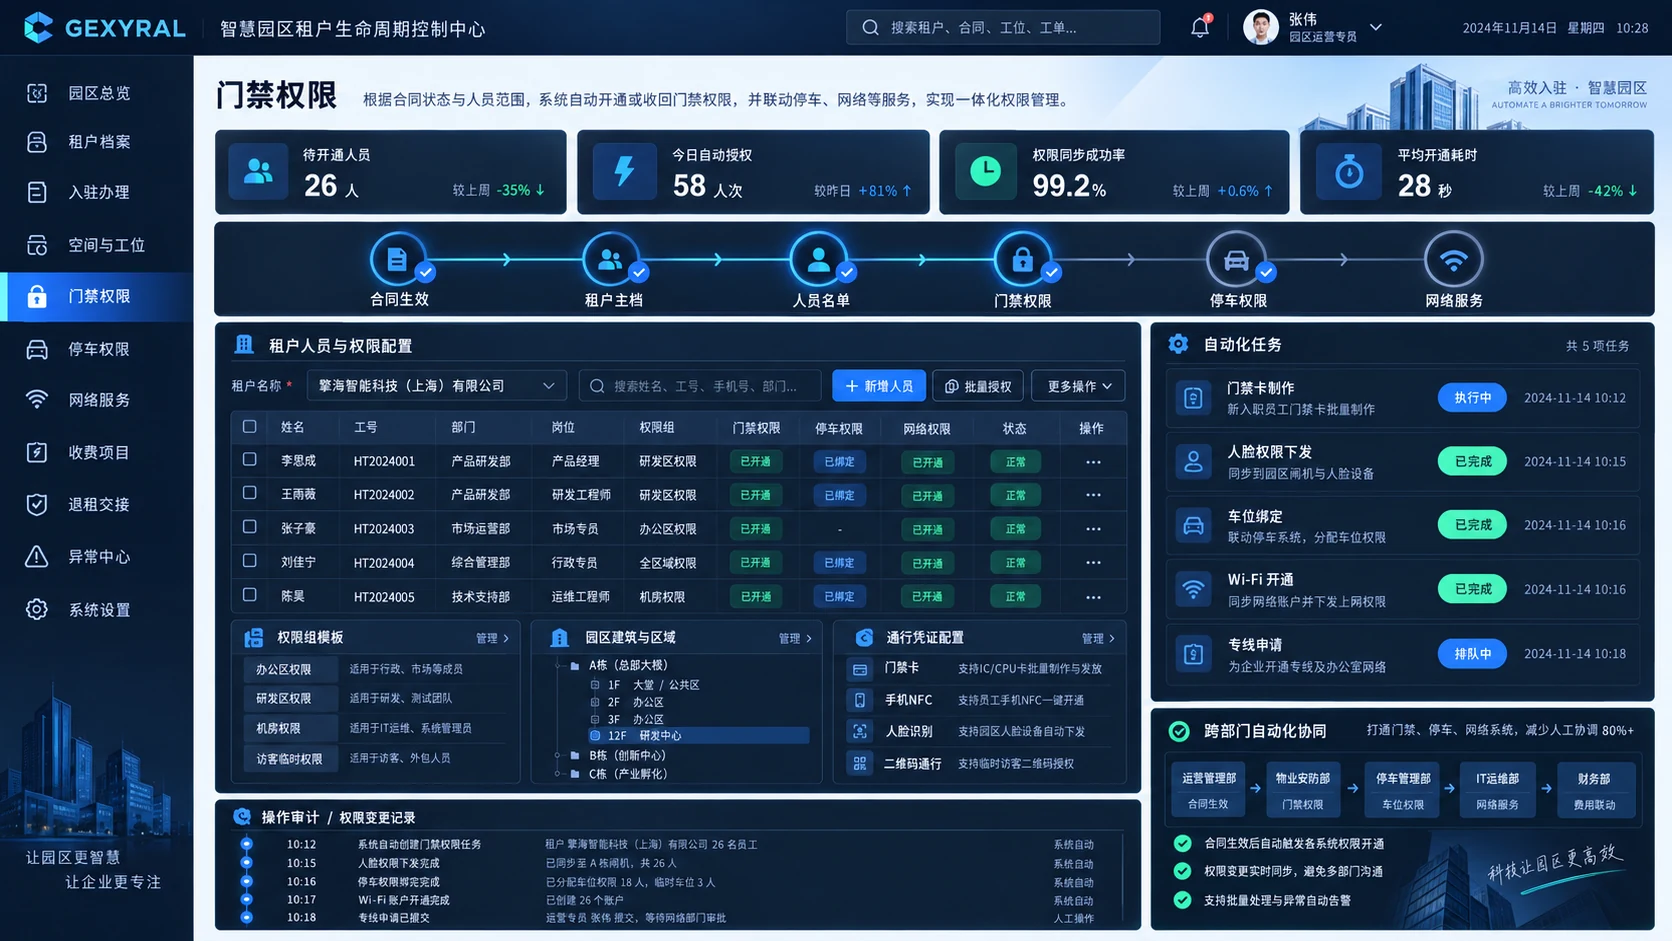This screenshot has width=1672, height=941.
Task: Click the global search field
Action: (x=1003, y=27)
